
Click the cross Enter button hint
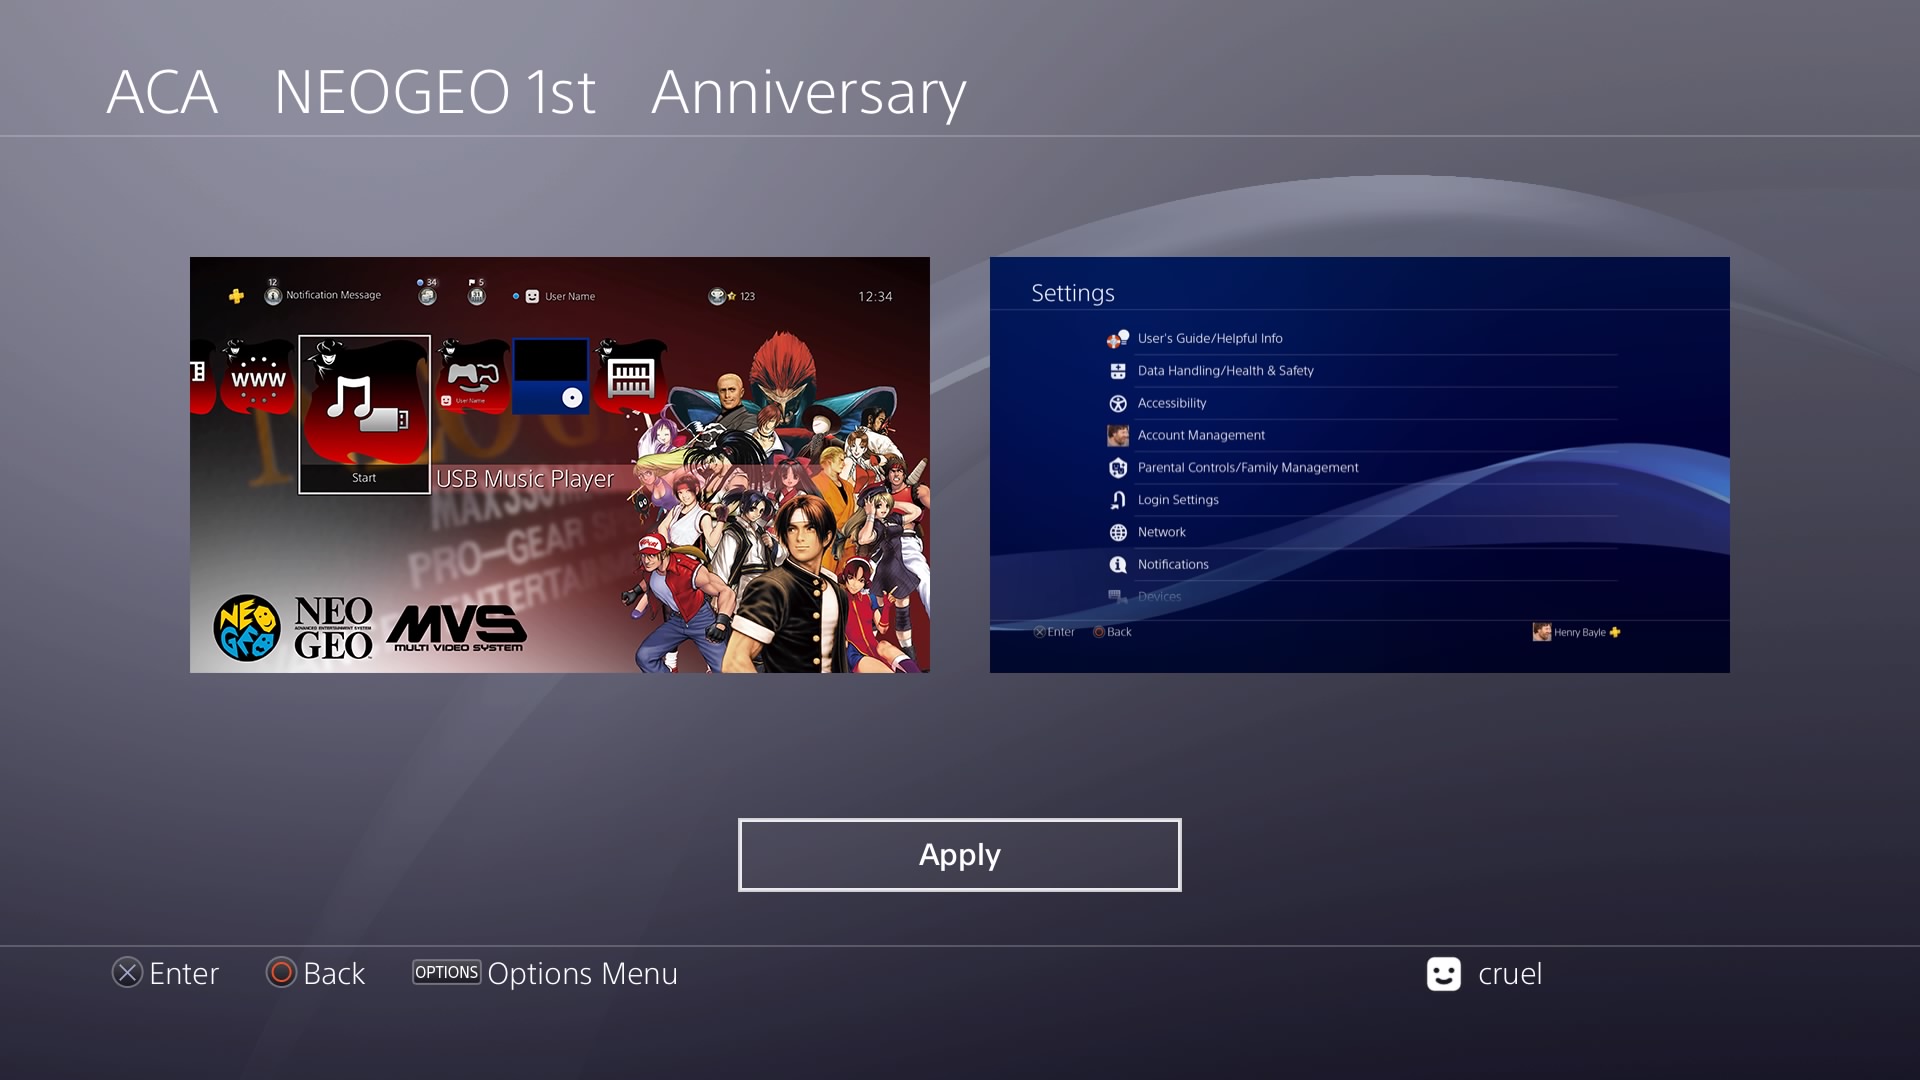(165, 973)
